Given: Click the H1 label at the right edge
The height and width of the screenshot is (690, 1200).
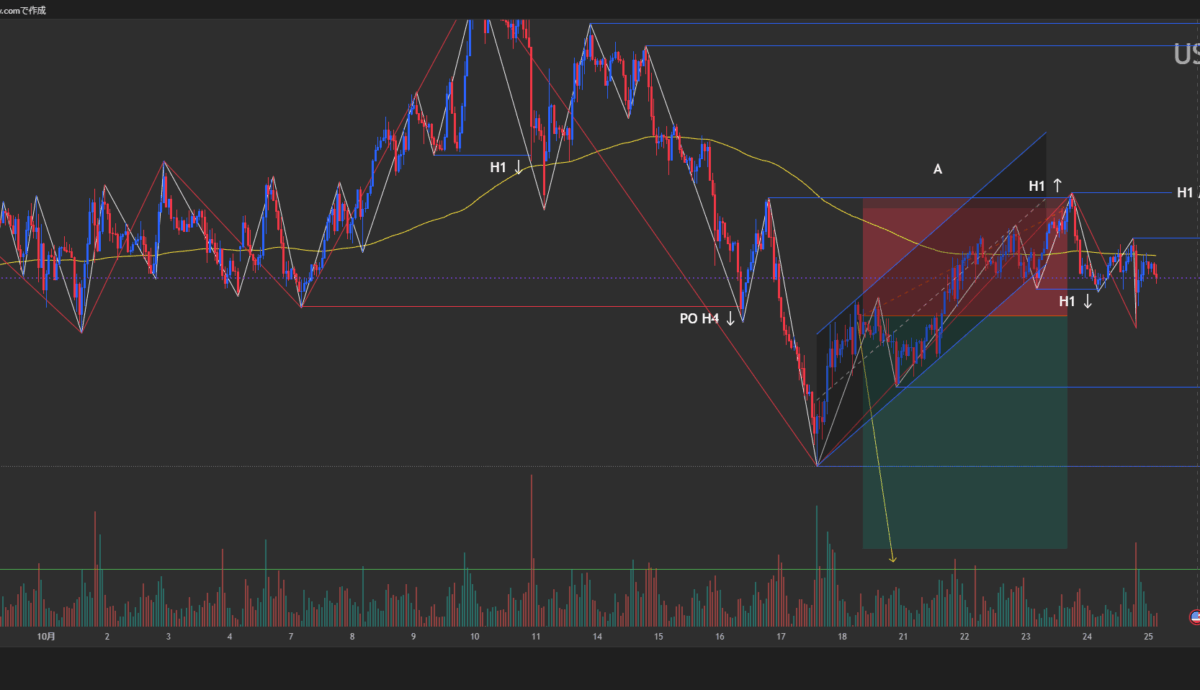Looking at the screenshot, I should tap(1186, 193).
